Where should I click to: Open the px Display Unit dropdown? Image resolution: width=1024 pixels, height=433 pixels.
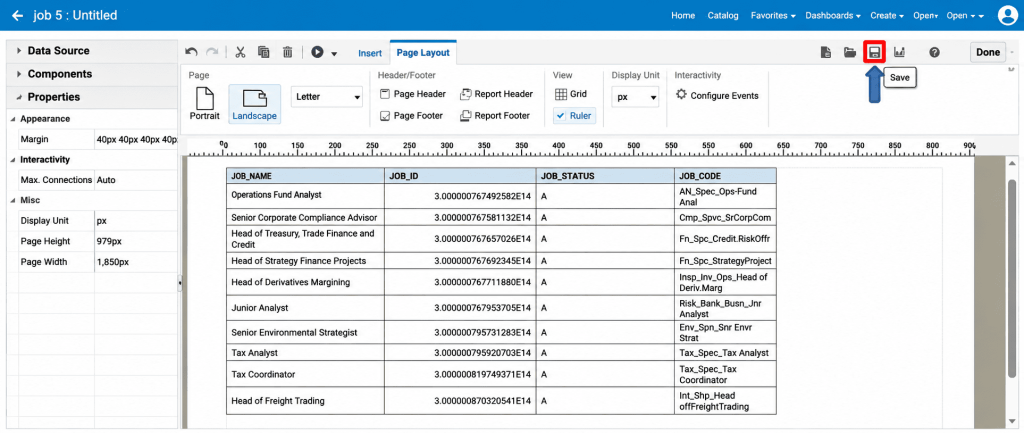pyautogui.click(x=635, y=97)
